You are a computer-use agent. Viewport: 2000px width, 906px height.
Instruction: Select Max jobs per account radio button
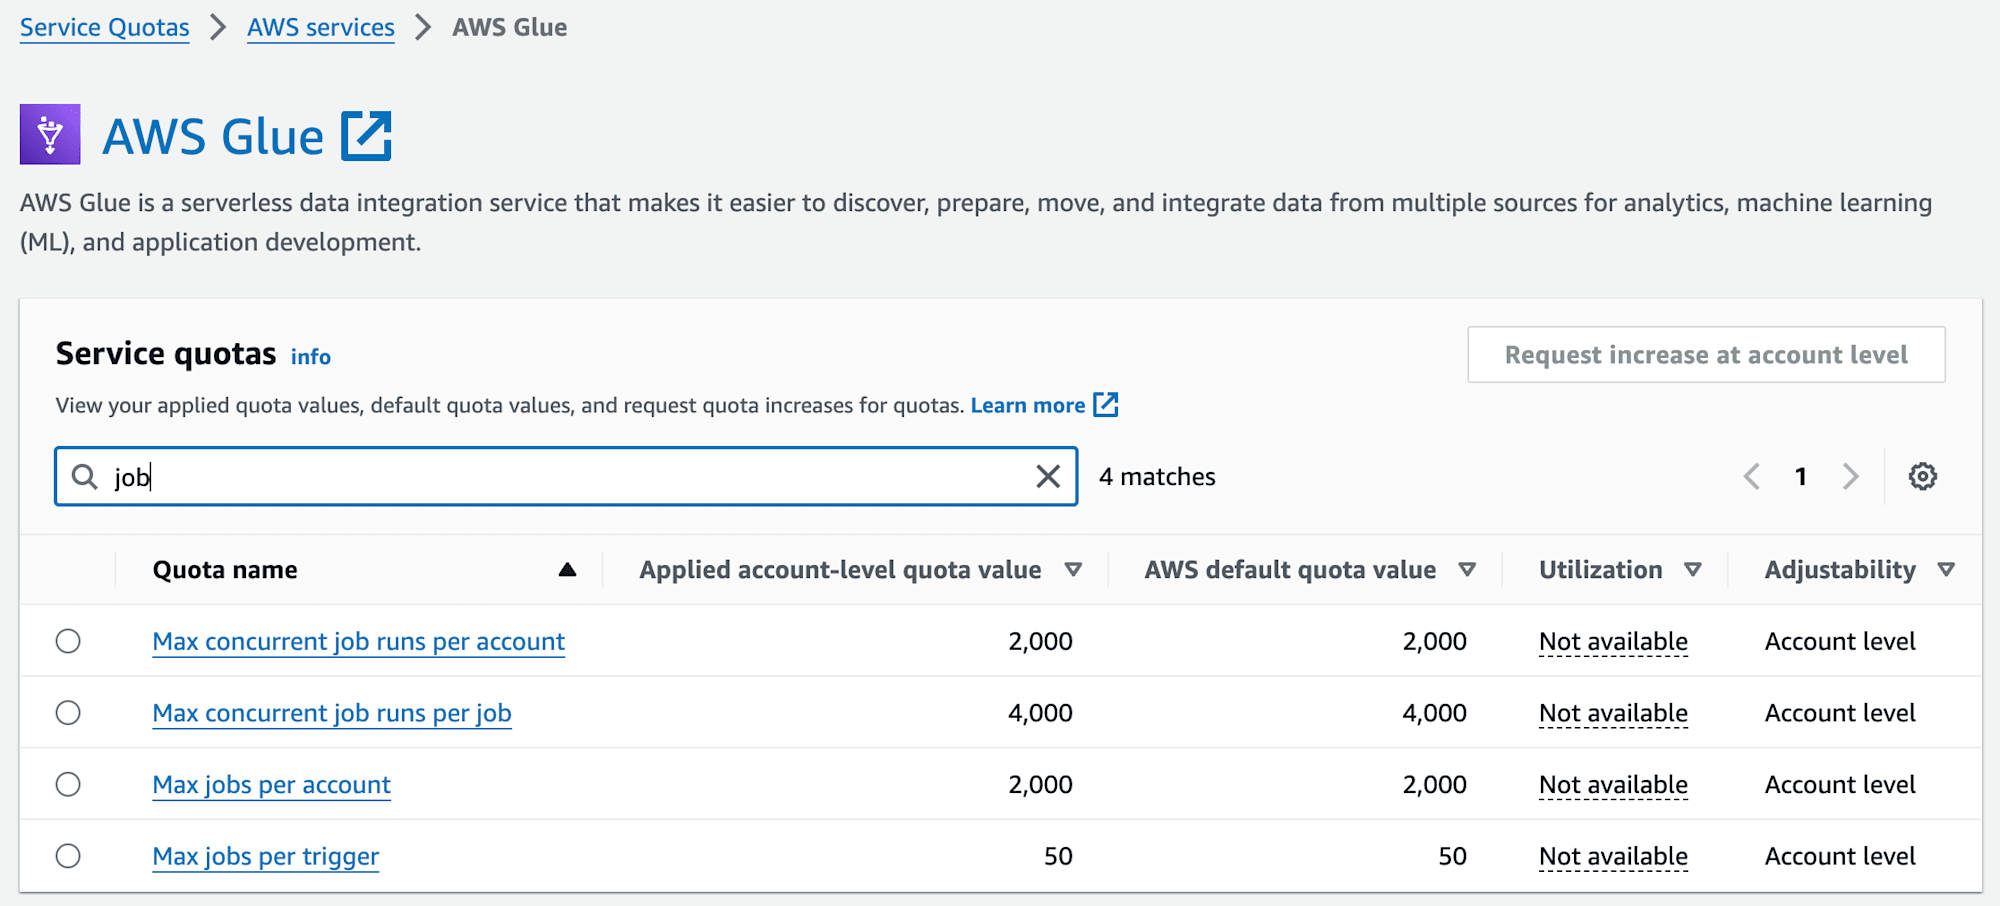[68, 785]
